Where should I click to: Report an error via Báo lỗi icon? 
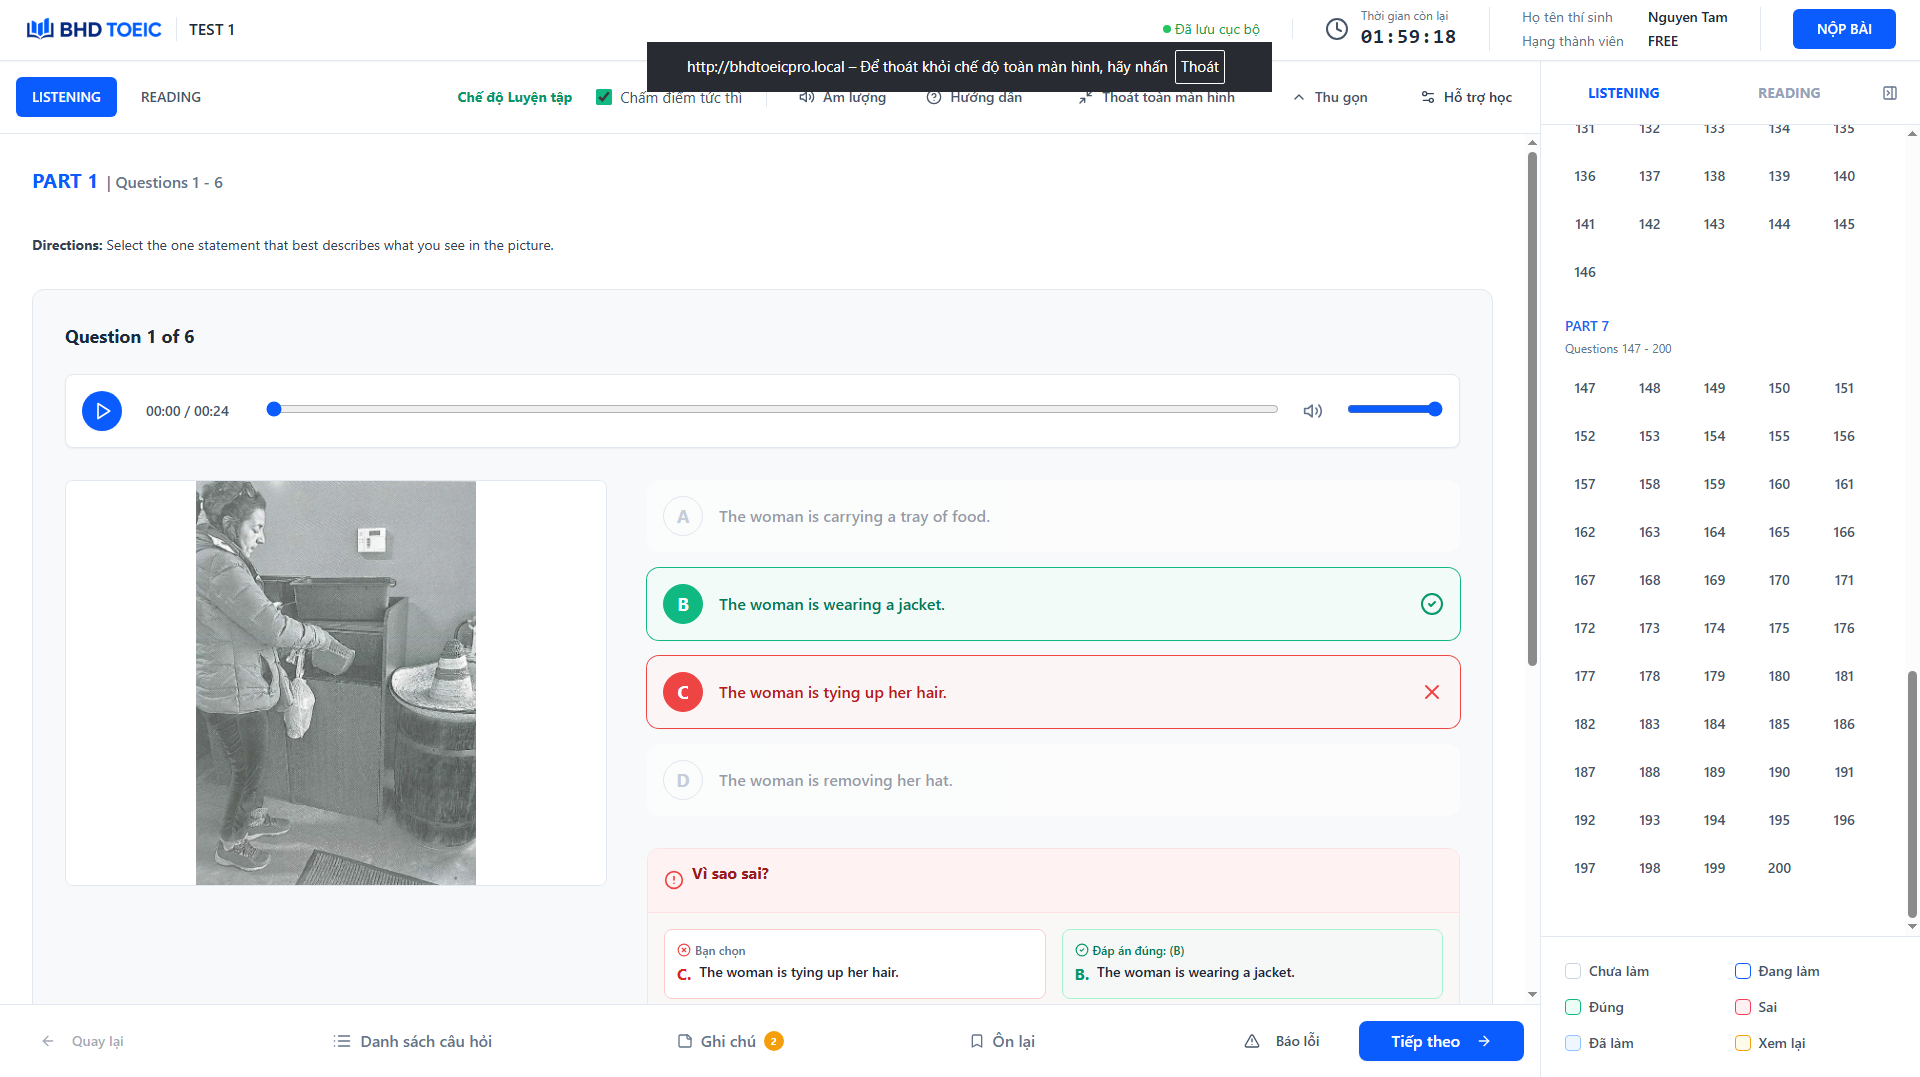click(1252, 1041)
